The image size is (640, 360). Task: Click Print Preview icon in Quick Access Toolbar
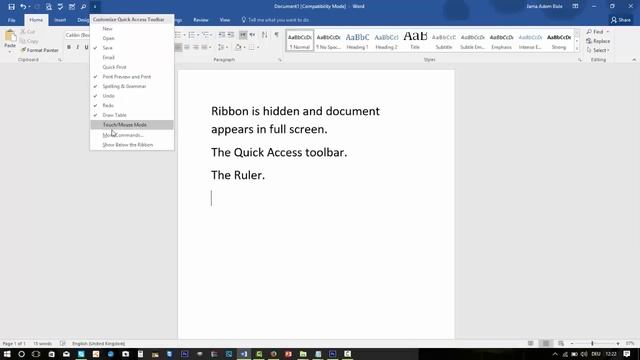pyautogui.click(x=49, y=7)
